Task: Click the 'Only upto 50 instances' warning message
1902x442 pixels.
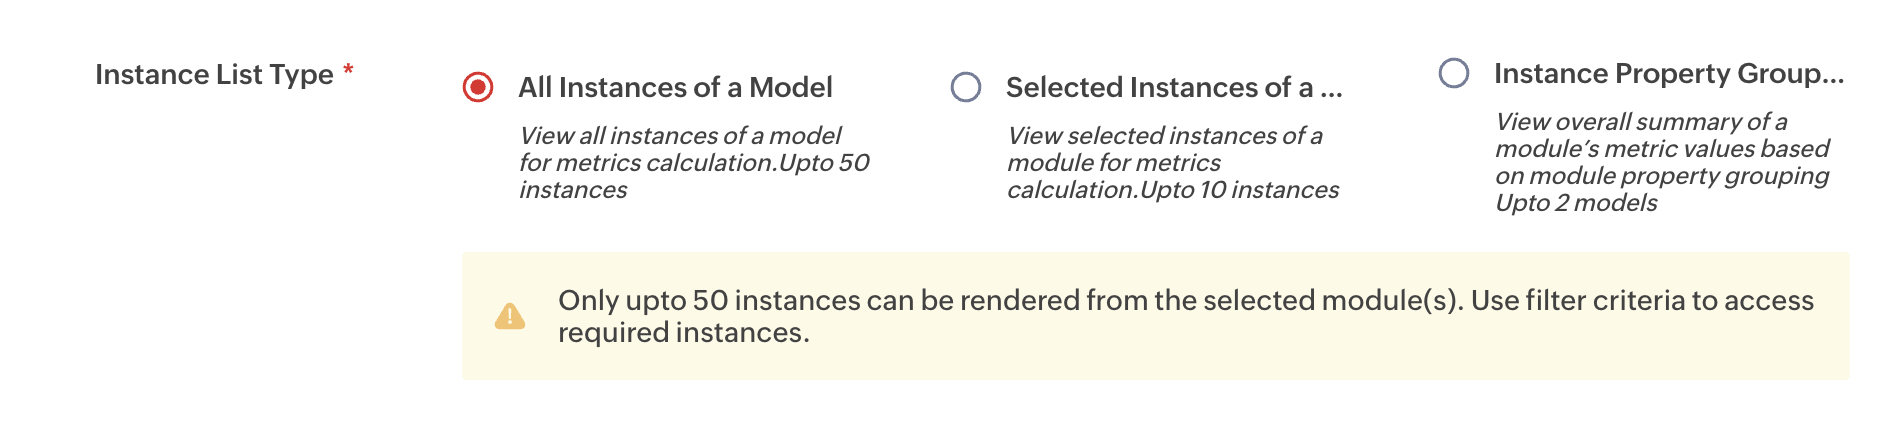Action: (1185, 300)
